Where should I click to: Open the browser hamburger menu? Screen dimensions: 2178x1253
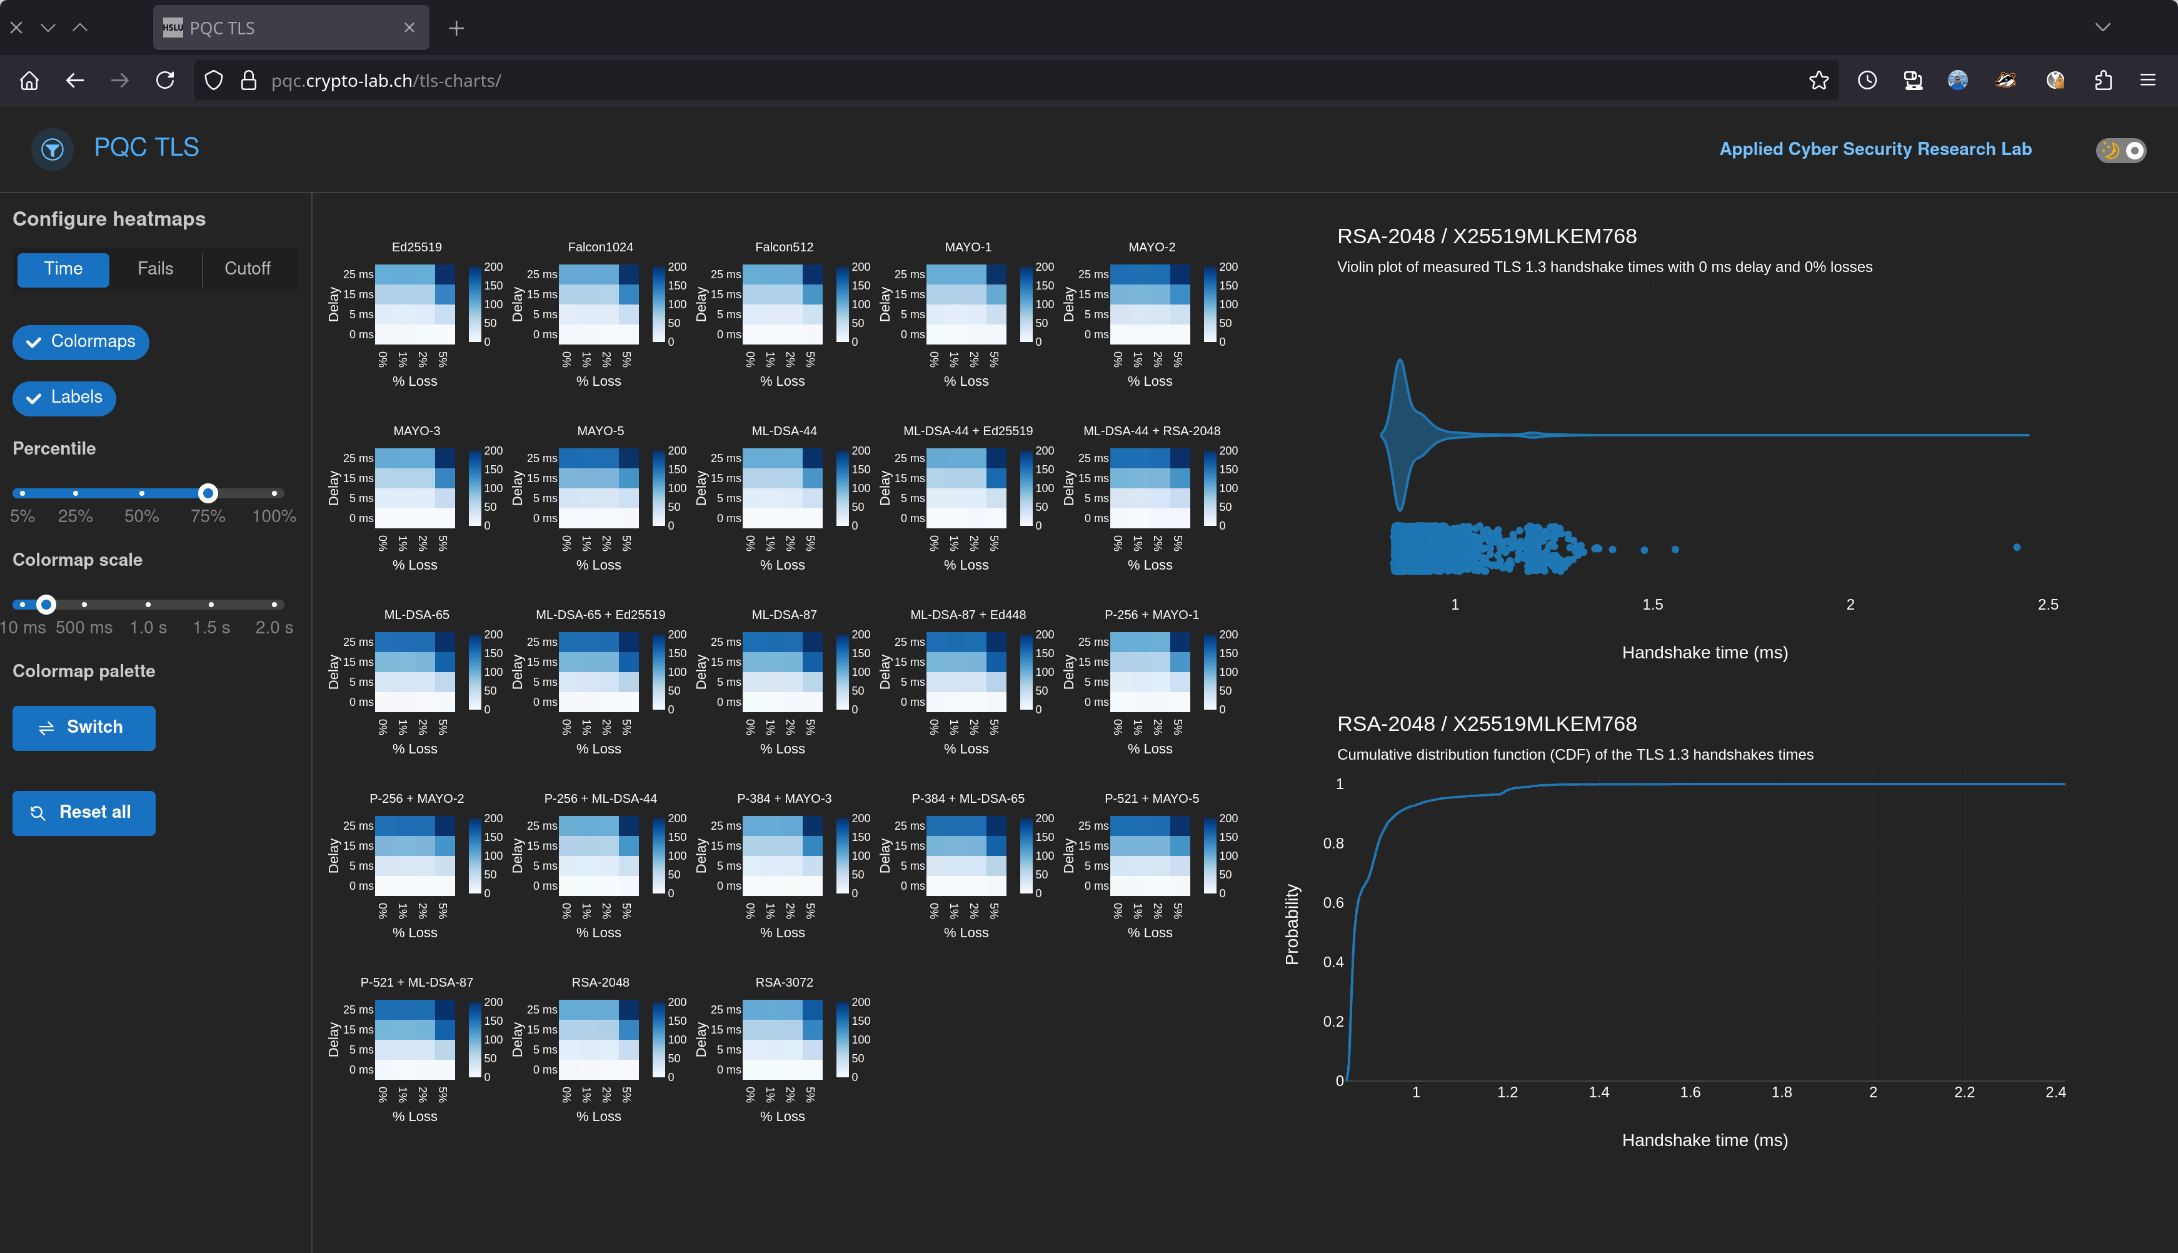click(x=2147, y=81)
